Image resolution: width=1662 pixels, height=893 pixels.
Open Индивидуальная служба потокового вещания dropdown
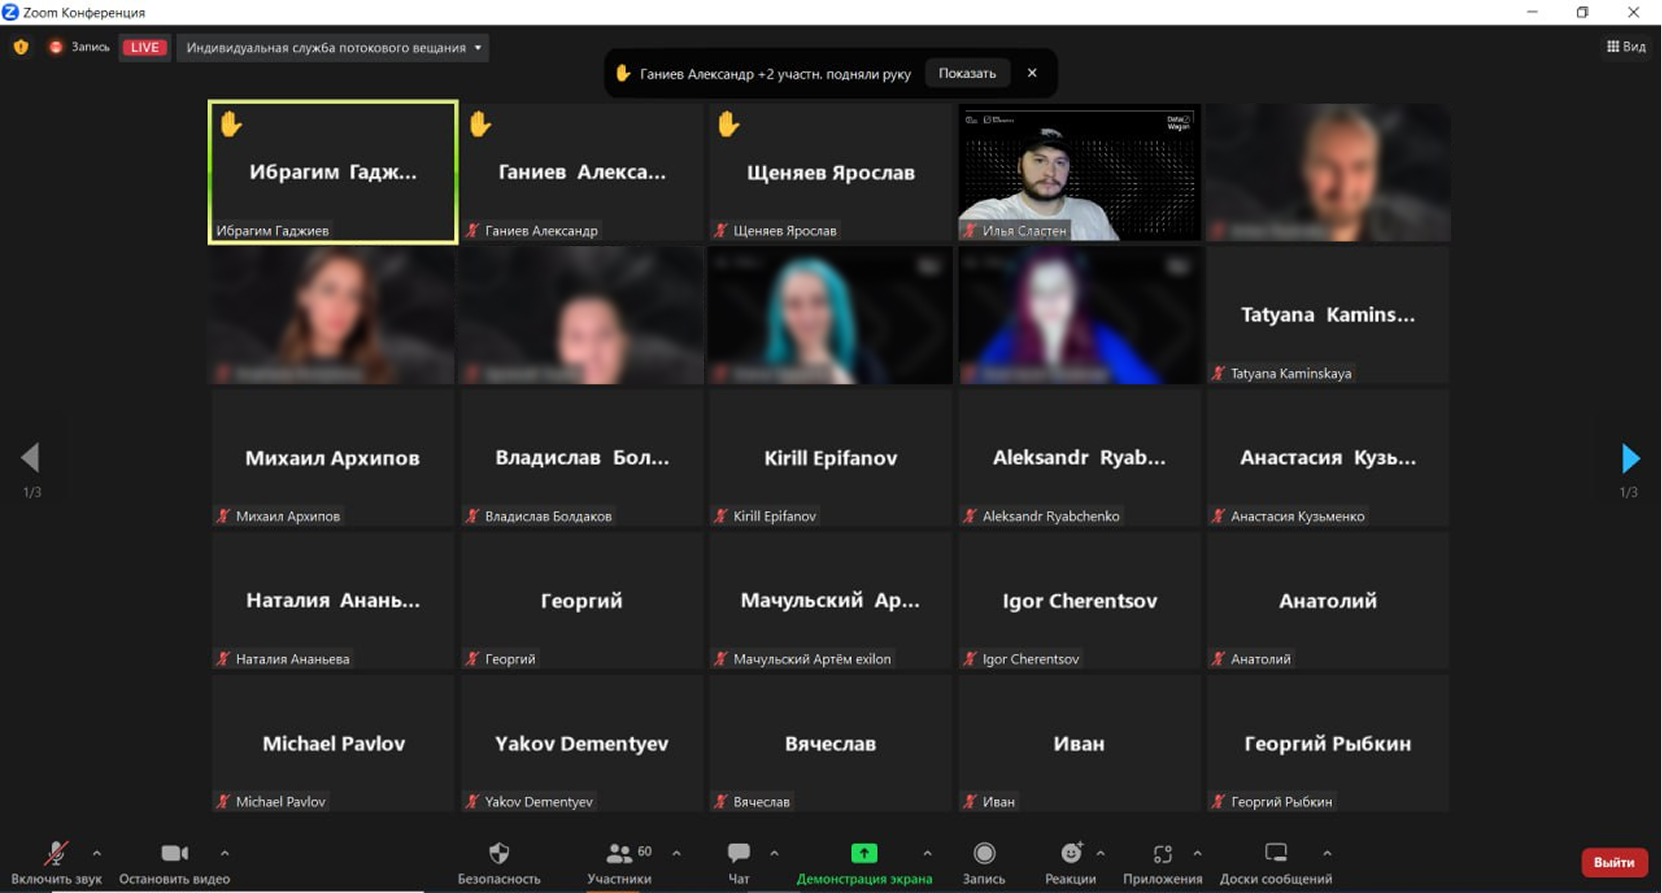click(x=333, y=47)
